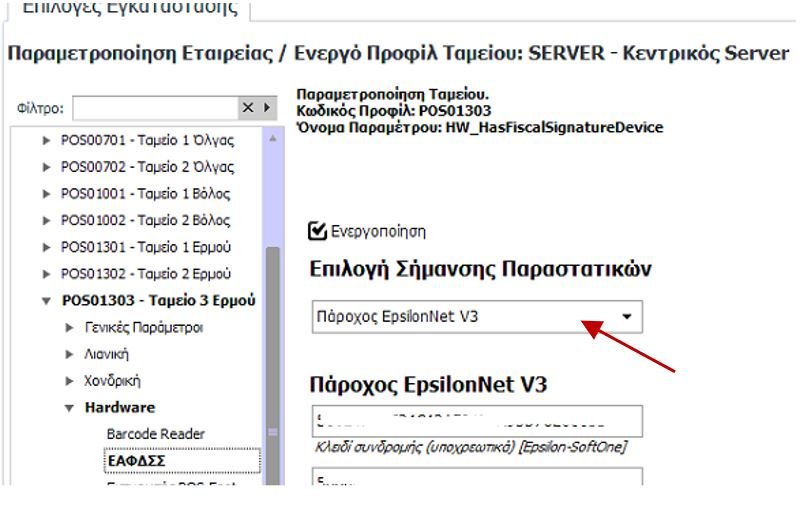The width and height of the screenshot is (804, 512).
Task: Select the ΕΑΦΔΣΣ tree item
Action: 135,461
